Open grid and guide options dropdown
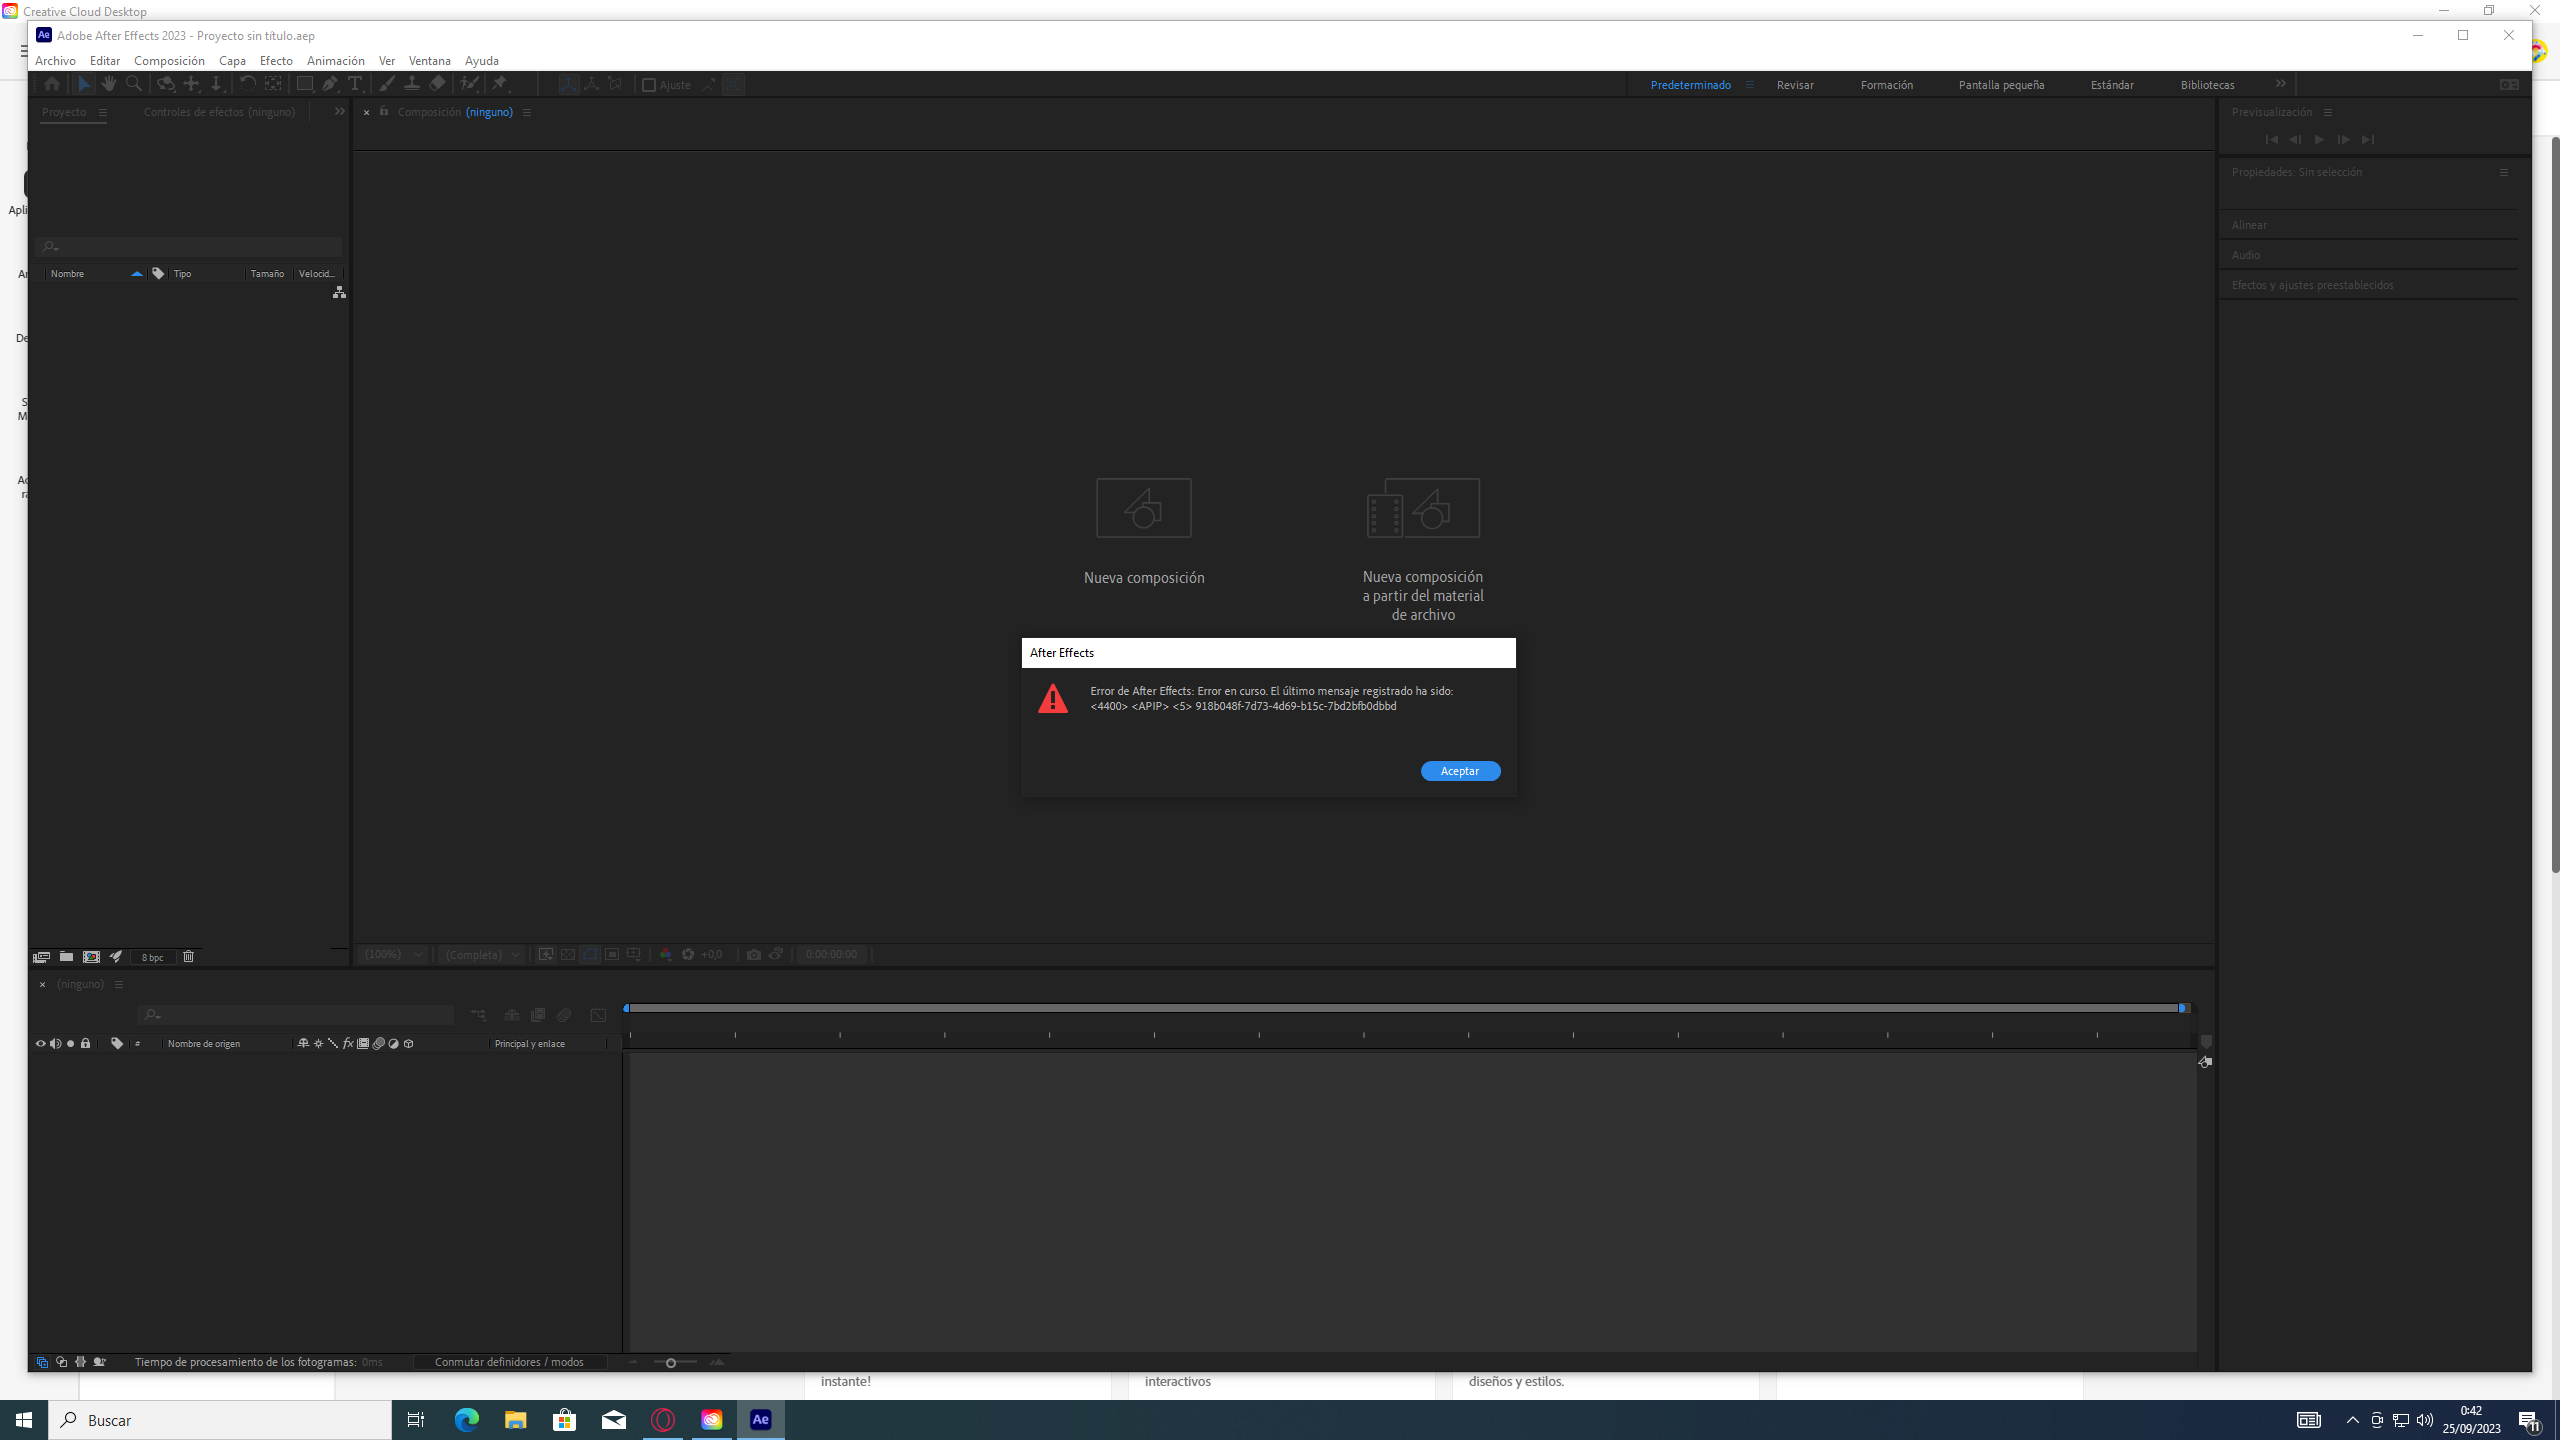Viewport: 2560px width, 1440px height. [634, 955]
